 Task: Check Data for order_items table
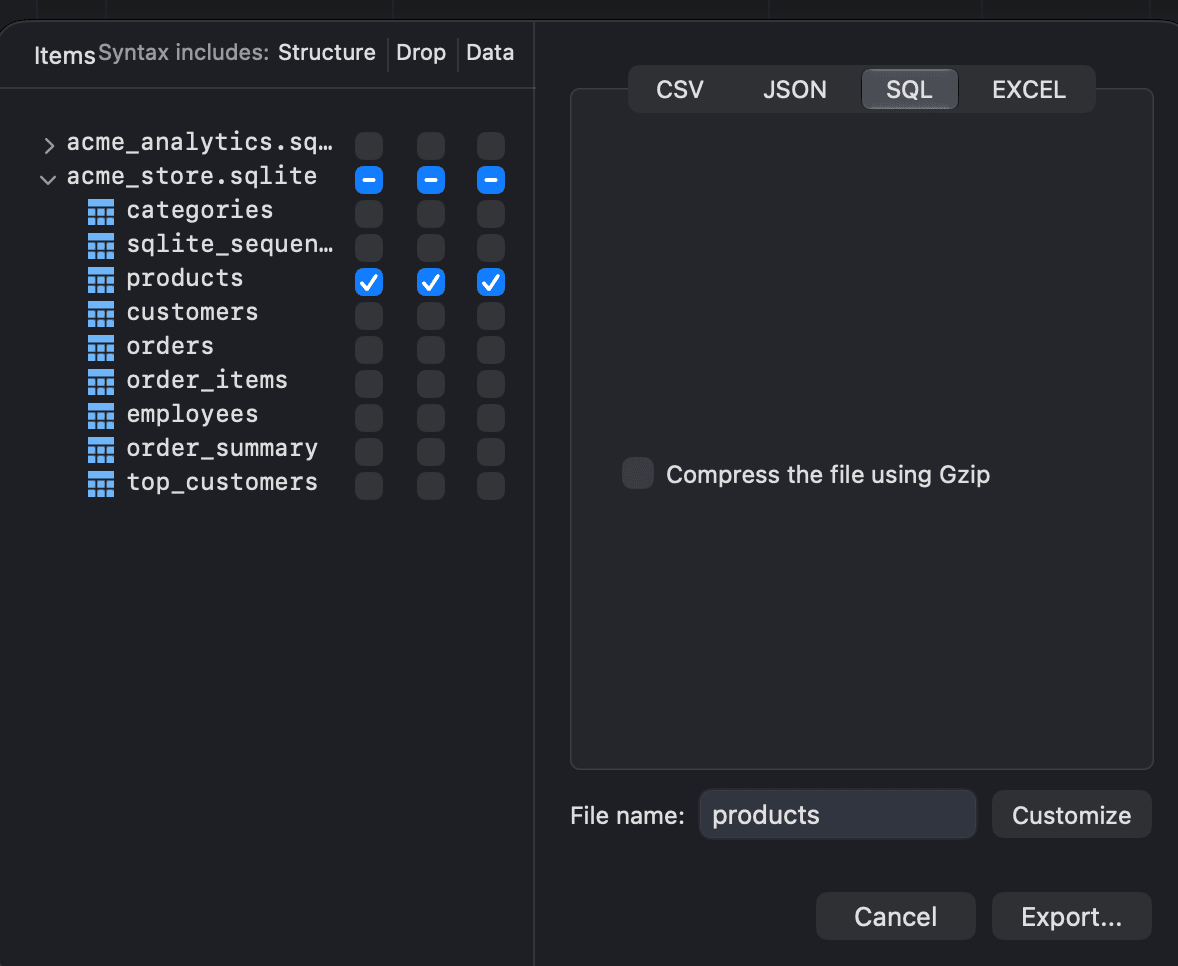pos(491,384)
